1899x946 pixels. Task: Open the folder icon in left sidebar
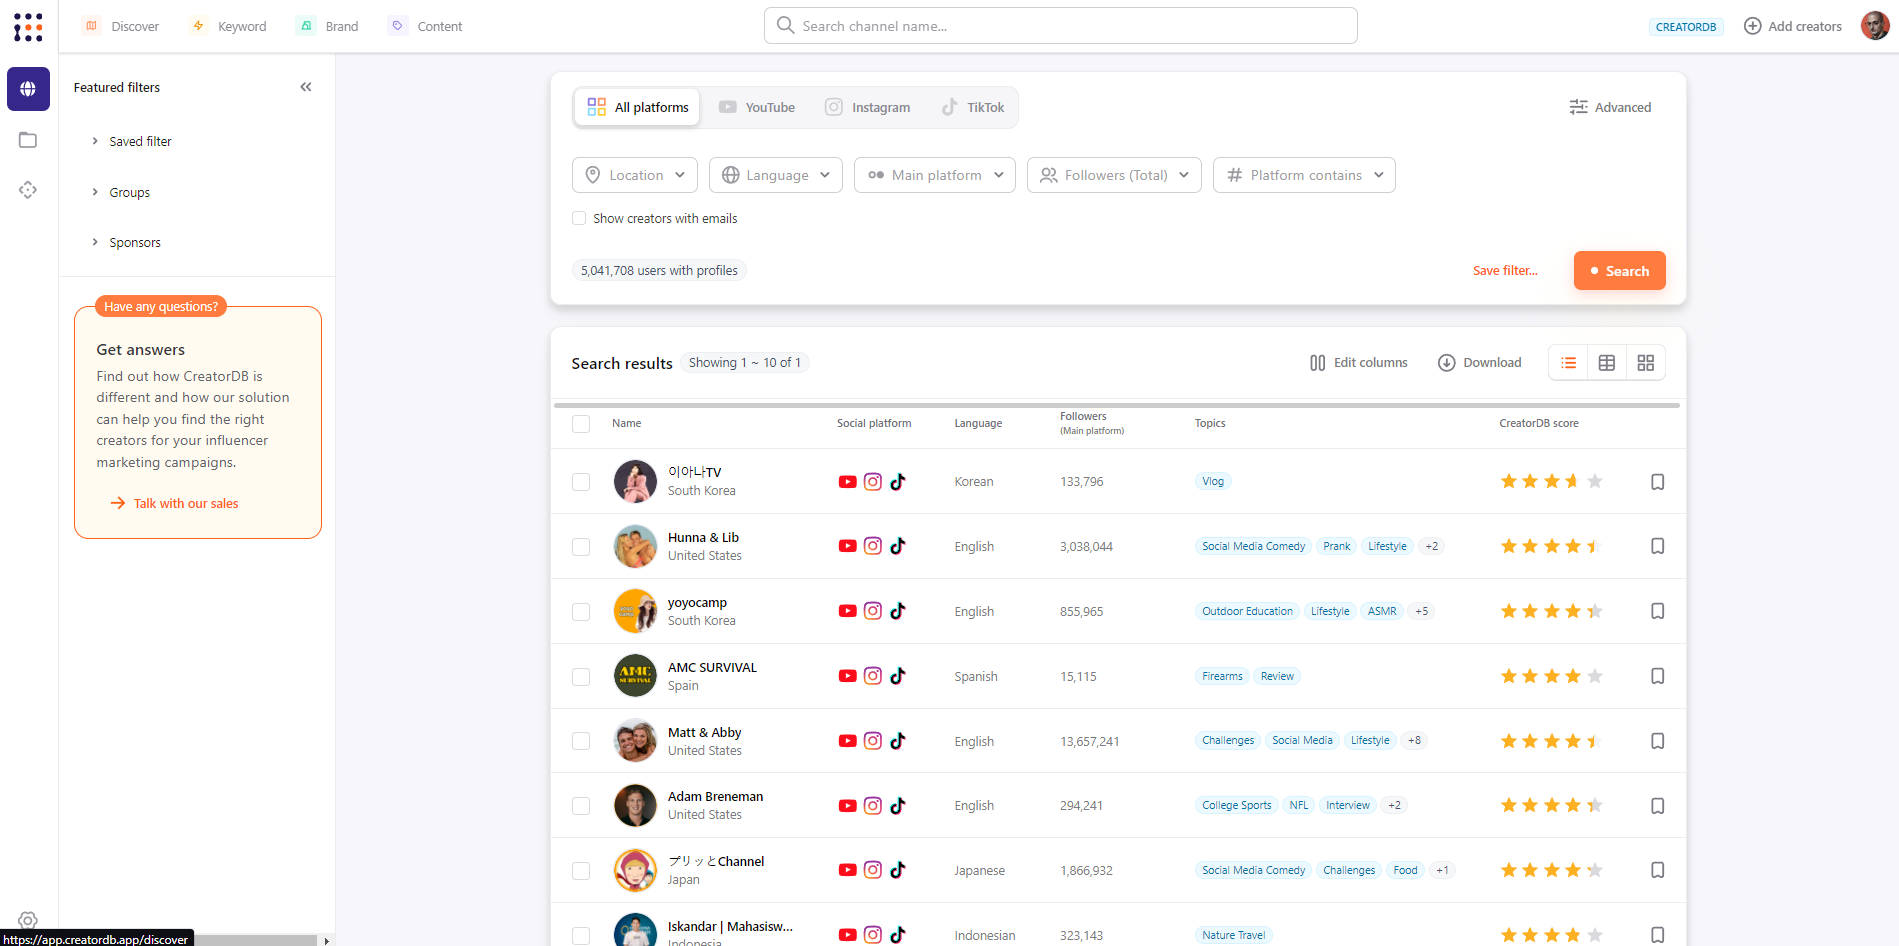tap(27, 140)
